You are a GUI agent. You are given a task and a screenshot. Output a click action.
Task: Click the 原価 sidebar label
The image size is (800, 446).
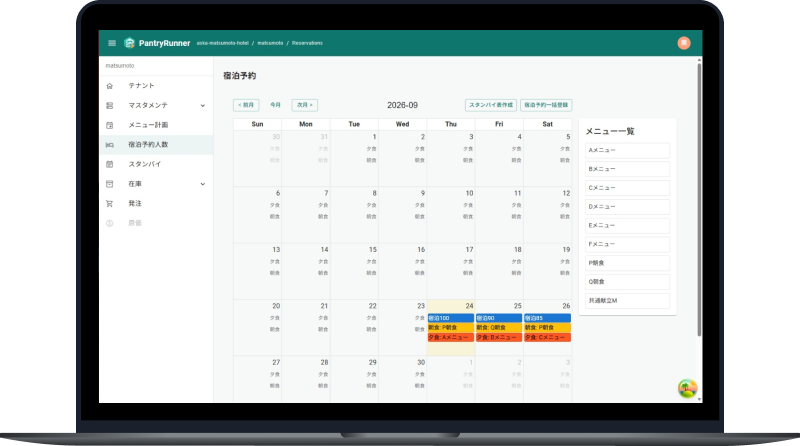click(x=135, y=223)
